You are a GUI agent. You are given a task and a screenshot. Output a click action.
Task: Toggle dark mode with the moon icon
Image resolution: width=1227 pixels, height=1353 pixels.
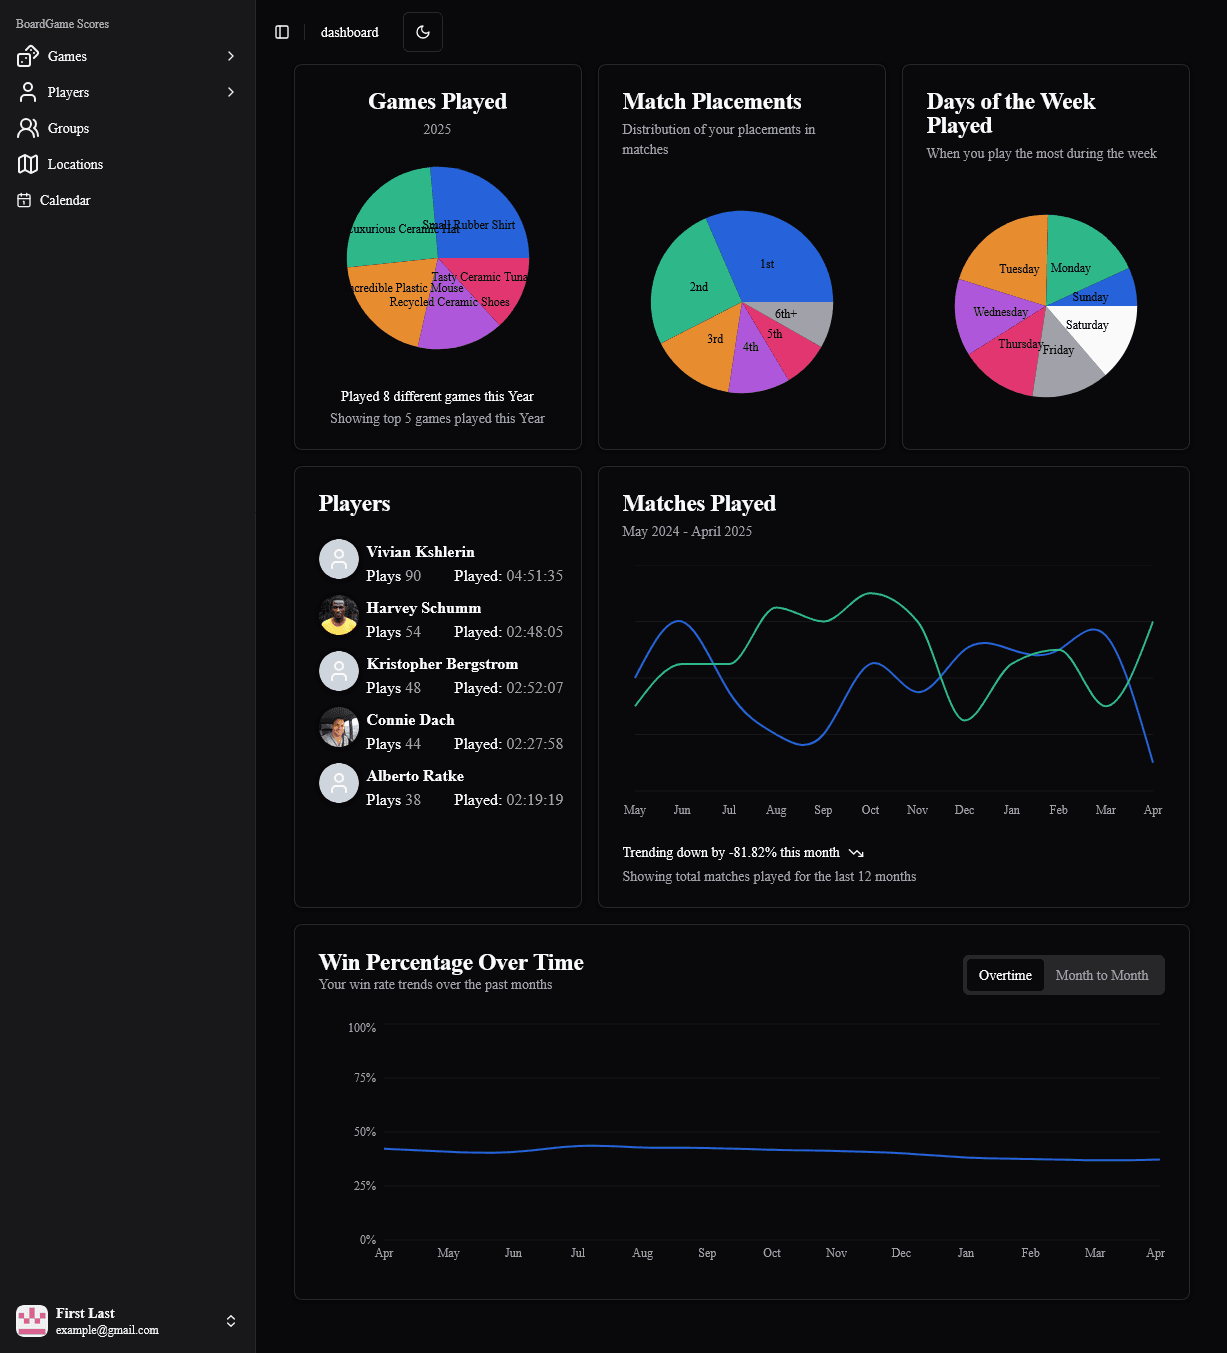pos(422,31)
